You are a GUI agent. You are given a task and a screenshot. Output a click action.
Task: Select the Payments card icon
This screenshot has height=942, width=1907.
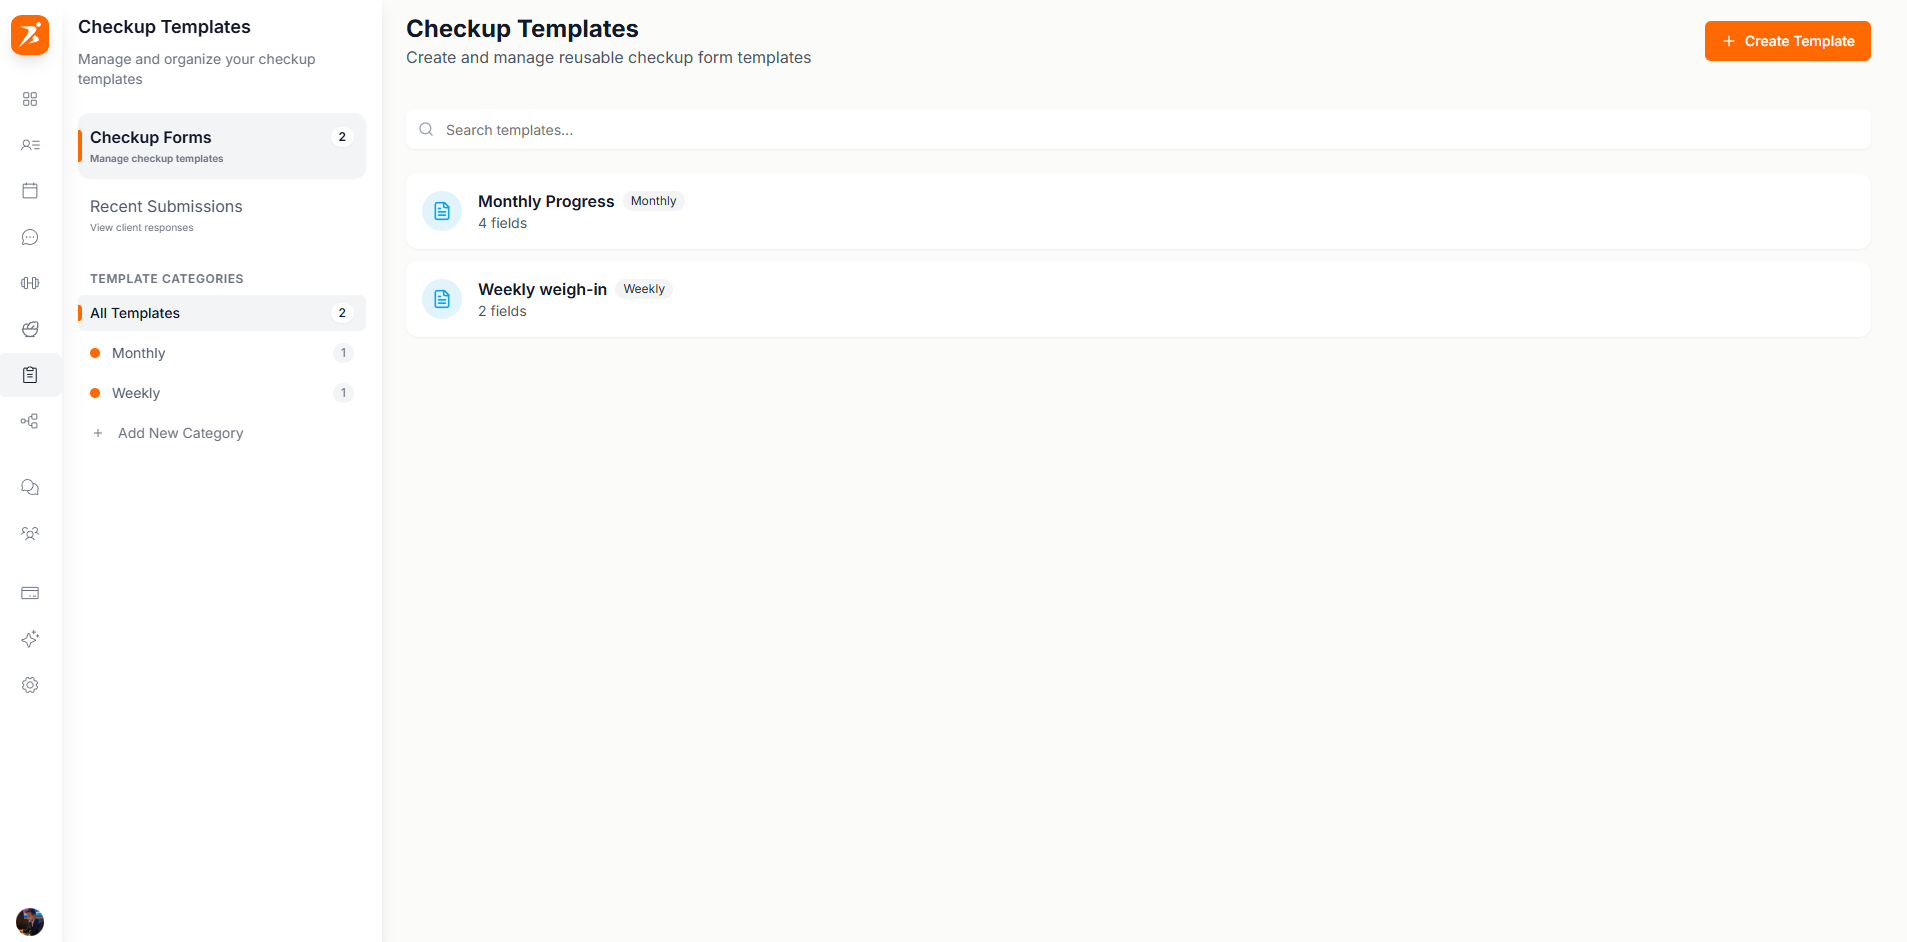(x=30, y=593)
